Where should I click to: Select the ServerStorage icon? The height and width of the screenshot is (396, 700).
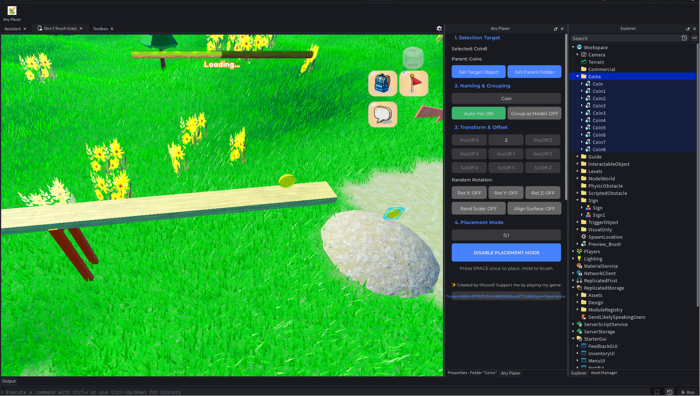point(579,332)
